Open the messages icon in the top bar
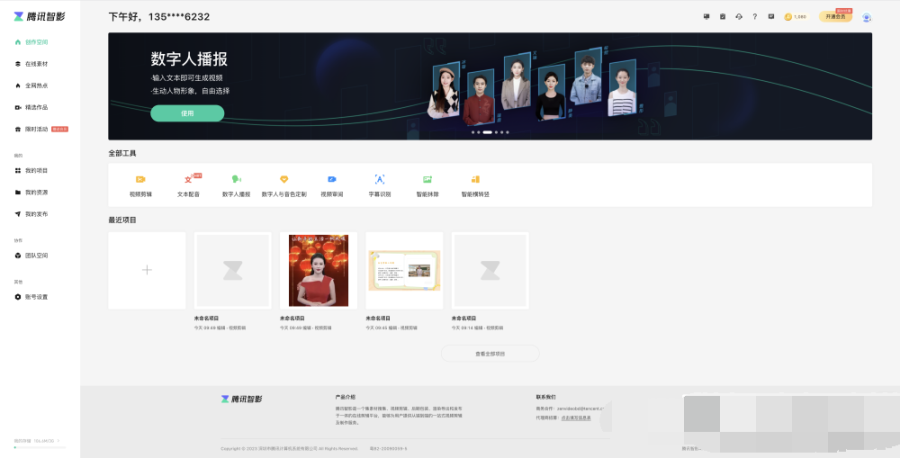Viewport: 900px width, 458px height. tap(771, 17)
